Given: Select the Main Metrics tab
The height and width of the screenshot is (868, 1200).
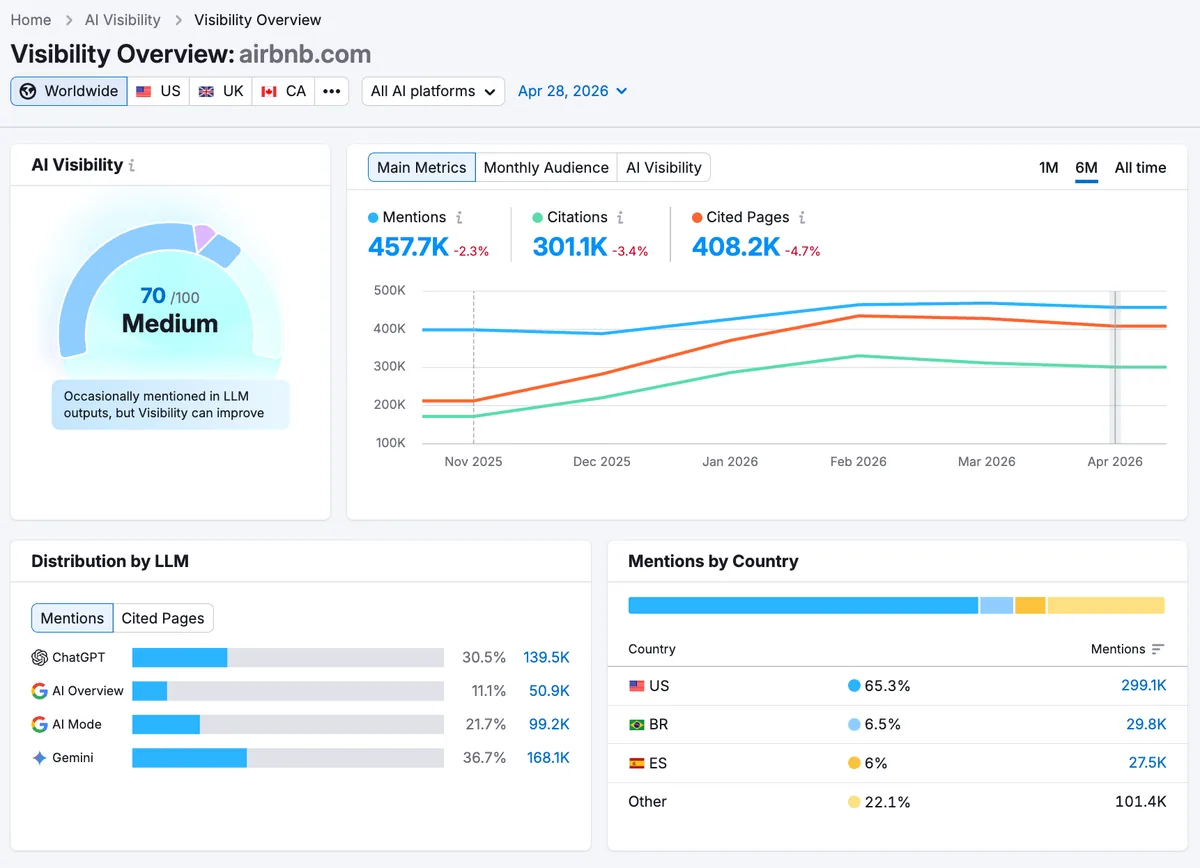Looking at the screenshot, I should tap(422, 167).
